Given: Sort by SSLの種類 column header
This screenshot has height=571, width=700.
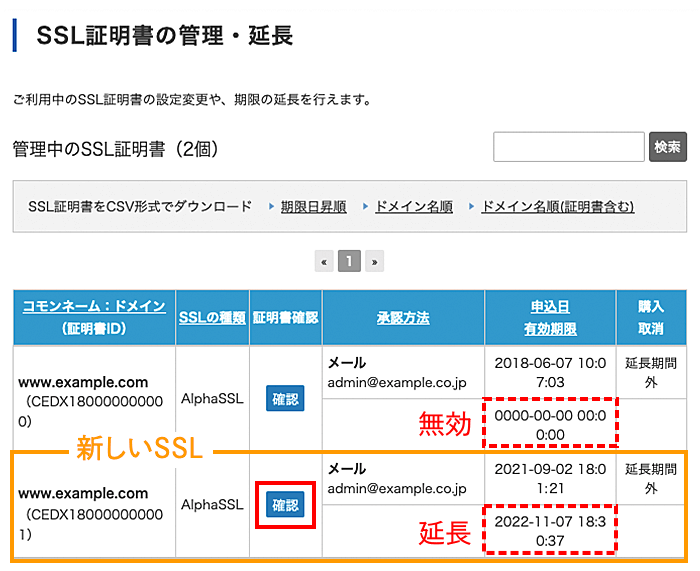Looking at the screenshot, I should click(x=212, y=318).
